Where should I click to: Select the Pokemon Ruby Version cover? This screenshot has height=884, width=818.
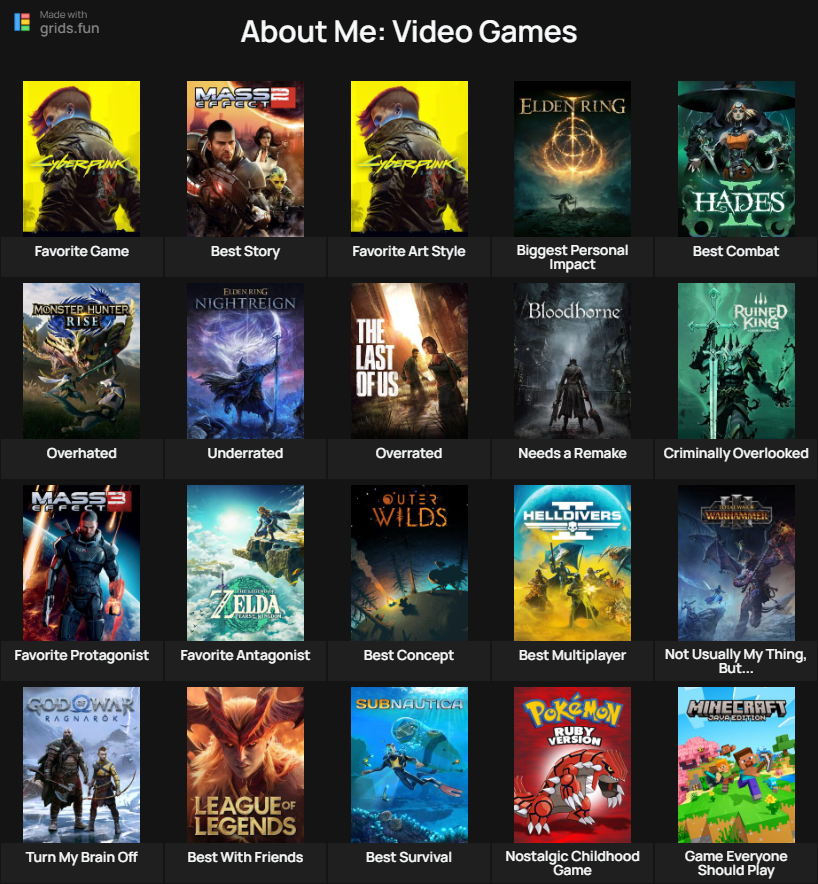(572, 765)
